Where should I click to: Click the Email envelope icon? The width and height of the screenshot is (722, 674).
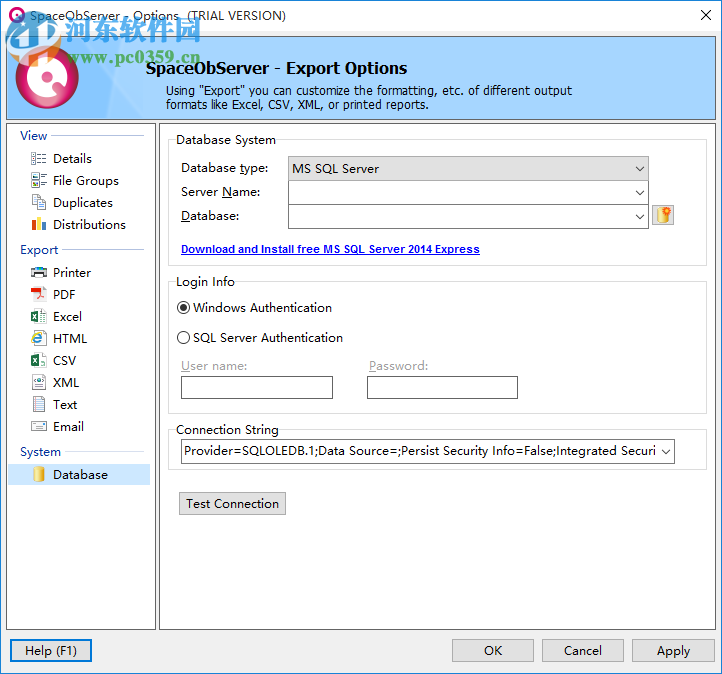(x=39, y=426)
